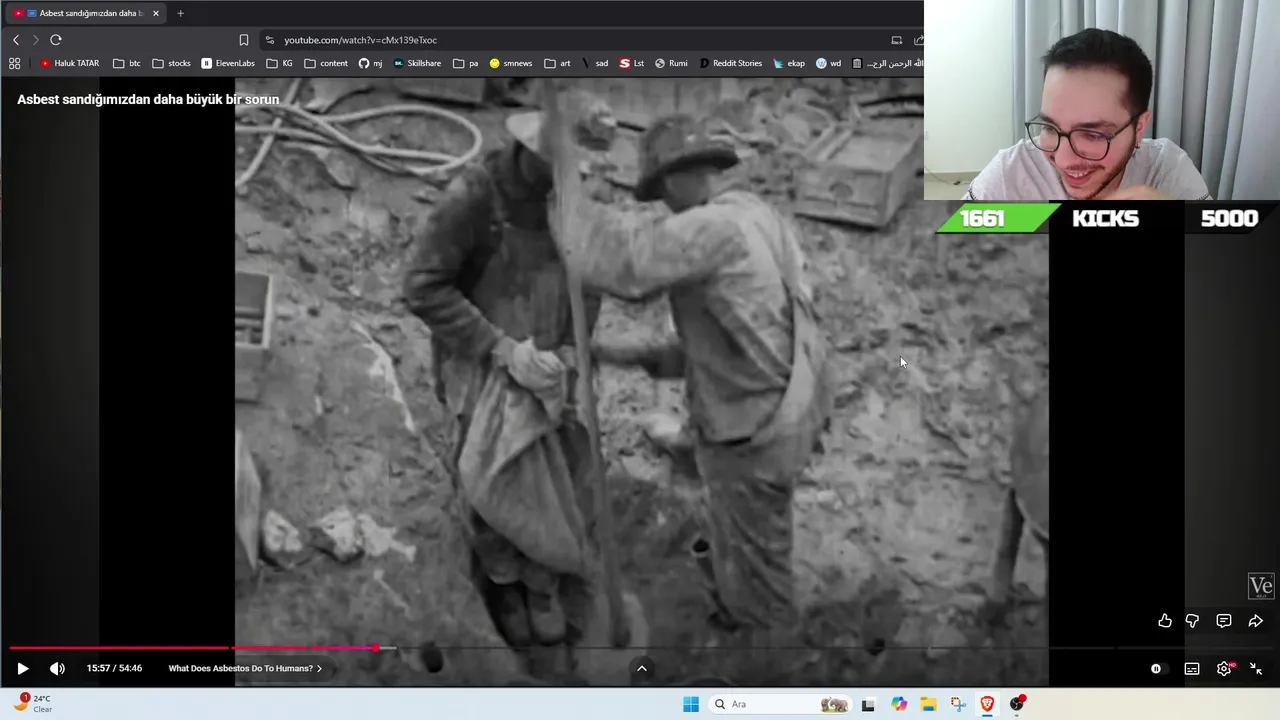Bookmark this page
This screenshot has width=1280, height=720.
[244, 40]
